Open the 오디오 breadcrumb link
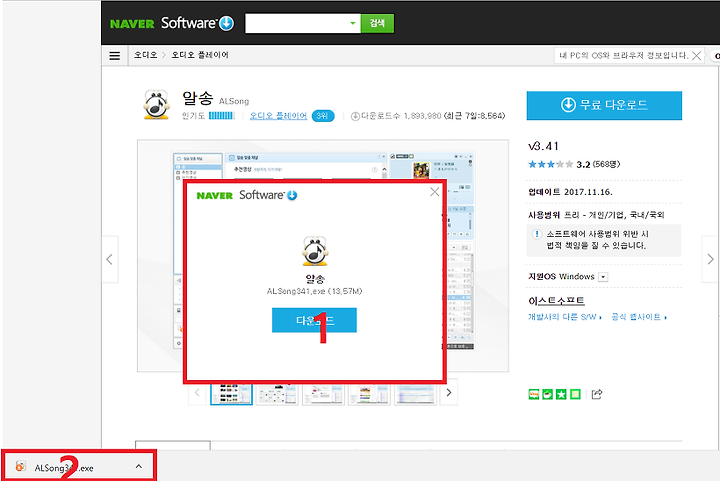Viewport: 720px width, 481px height. coord(145,55)
